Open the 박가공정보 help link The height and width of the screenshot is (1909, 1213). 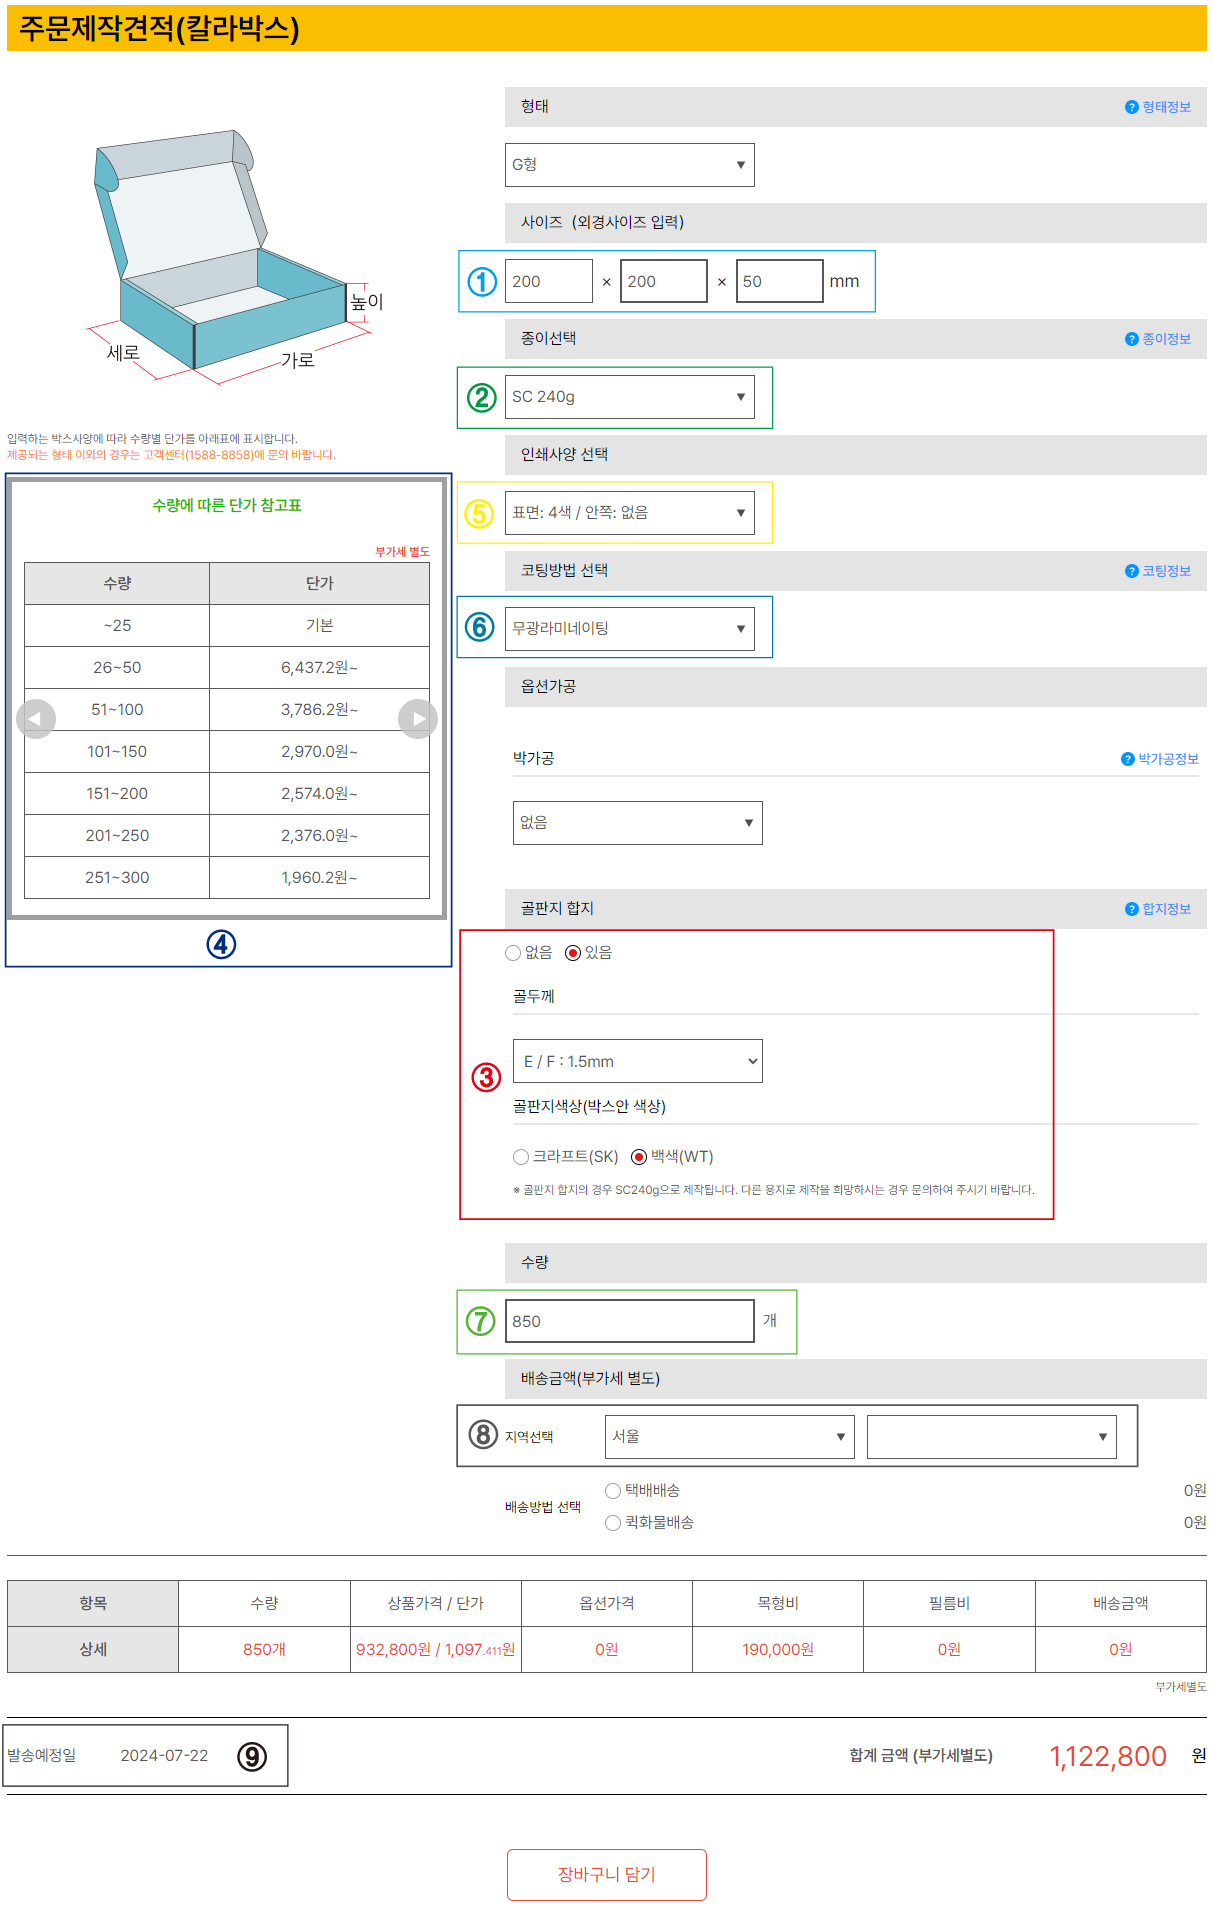click(1160, 759)
